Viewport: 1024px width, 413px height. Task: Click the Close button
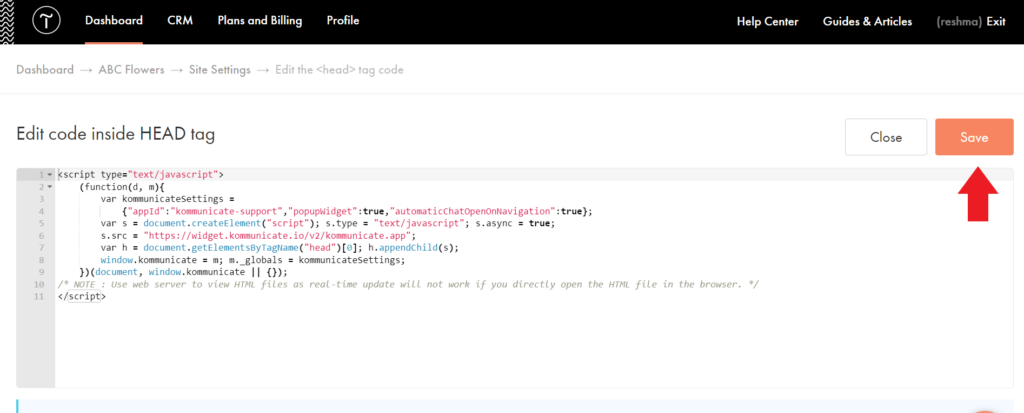click(x=886, y=137)
